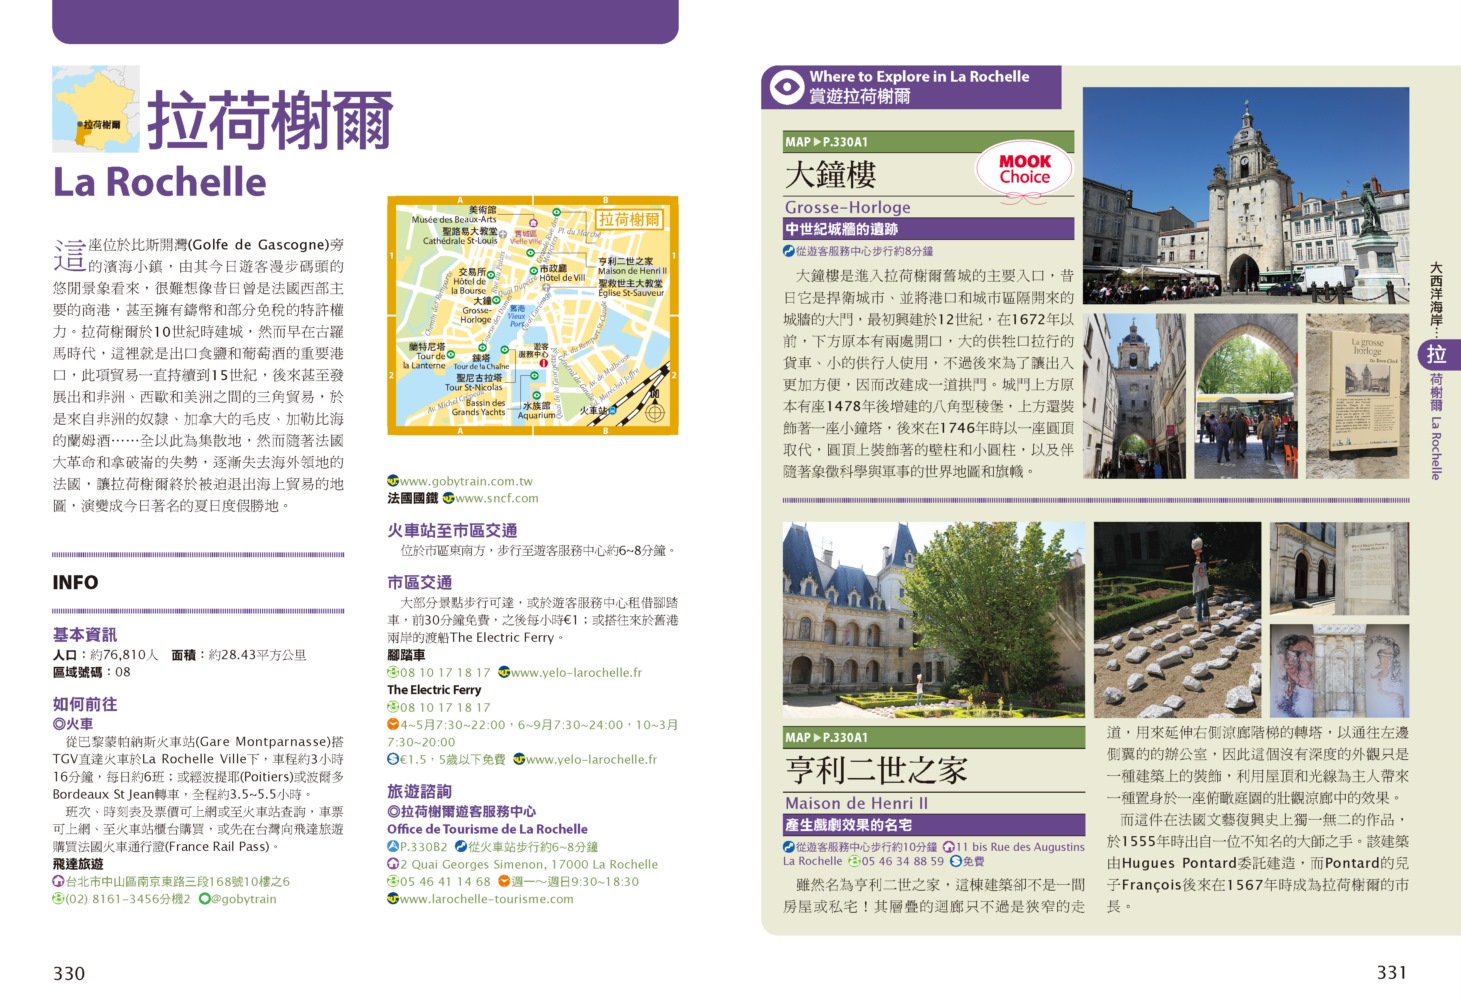The image size is (1461, 1000).
Task: Click the LINE icon beside @gobytrain
Action: point(204,899)
